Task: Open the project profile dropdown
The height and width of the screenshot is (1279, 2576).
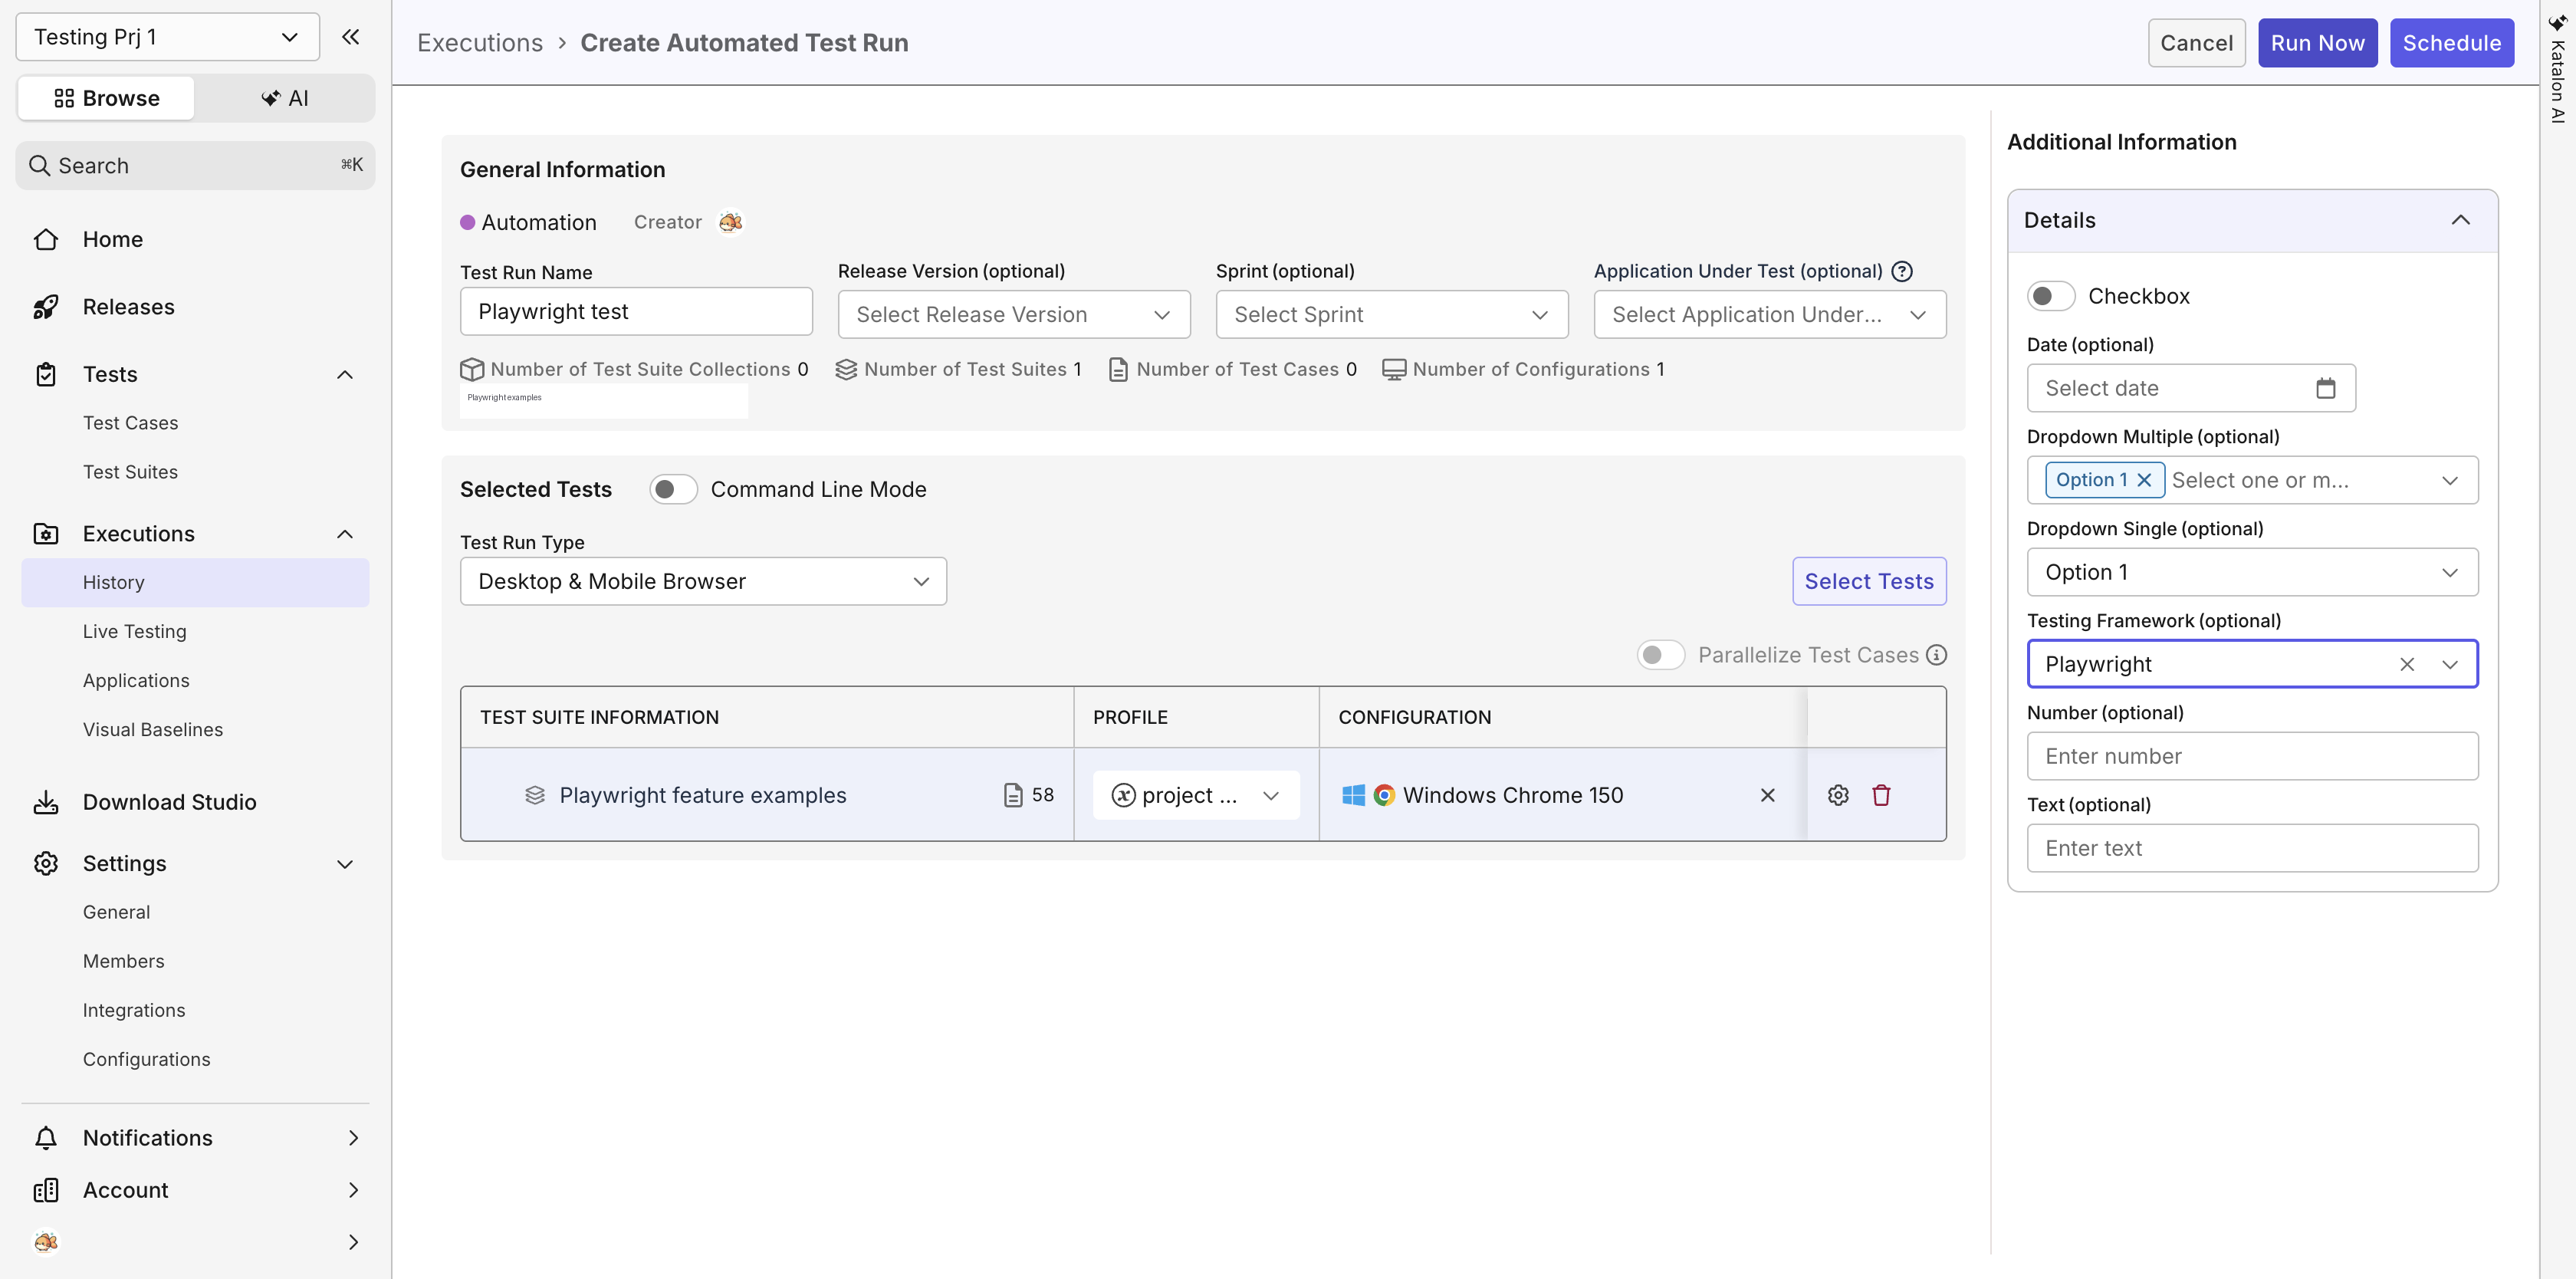Action: (1196, 795)
